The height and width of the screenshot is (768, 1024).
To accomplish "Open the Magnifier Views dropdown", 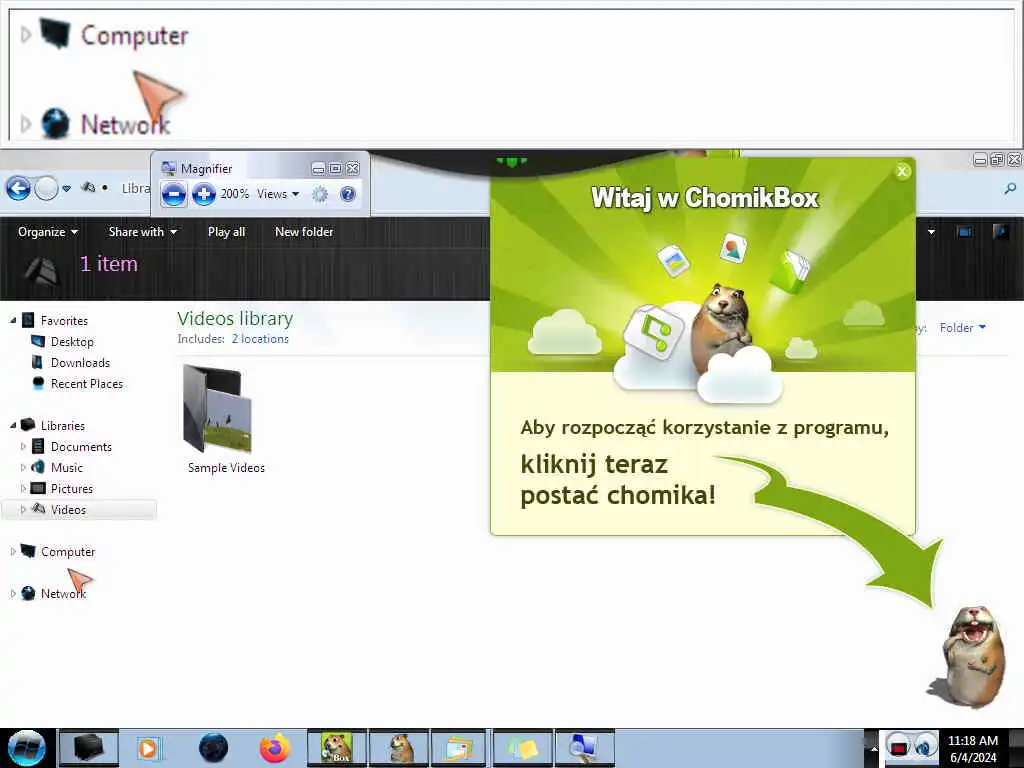I will (x=278, y=194).
